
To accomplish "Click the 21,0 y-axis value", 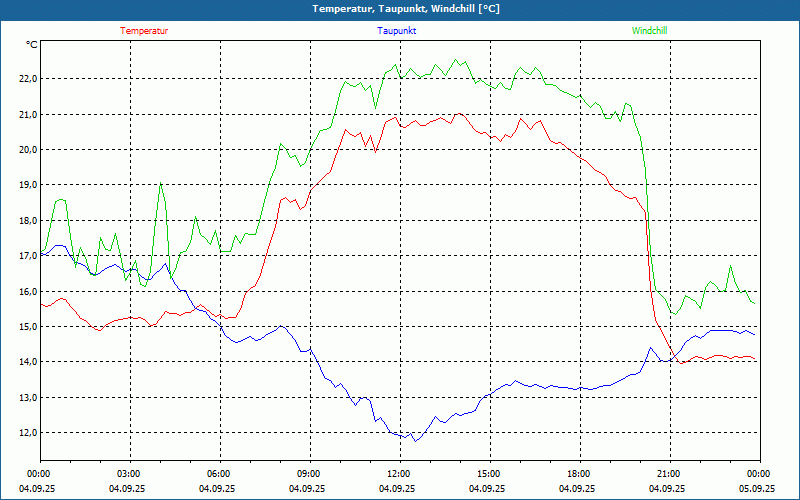I will (x=29, y=114).
